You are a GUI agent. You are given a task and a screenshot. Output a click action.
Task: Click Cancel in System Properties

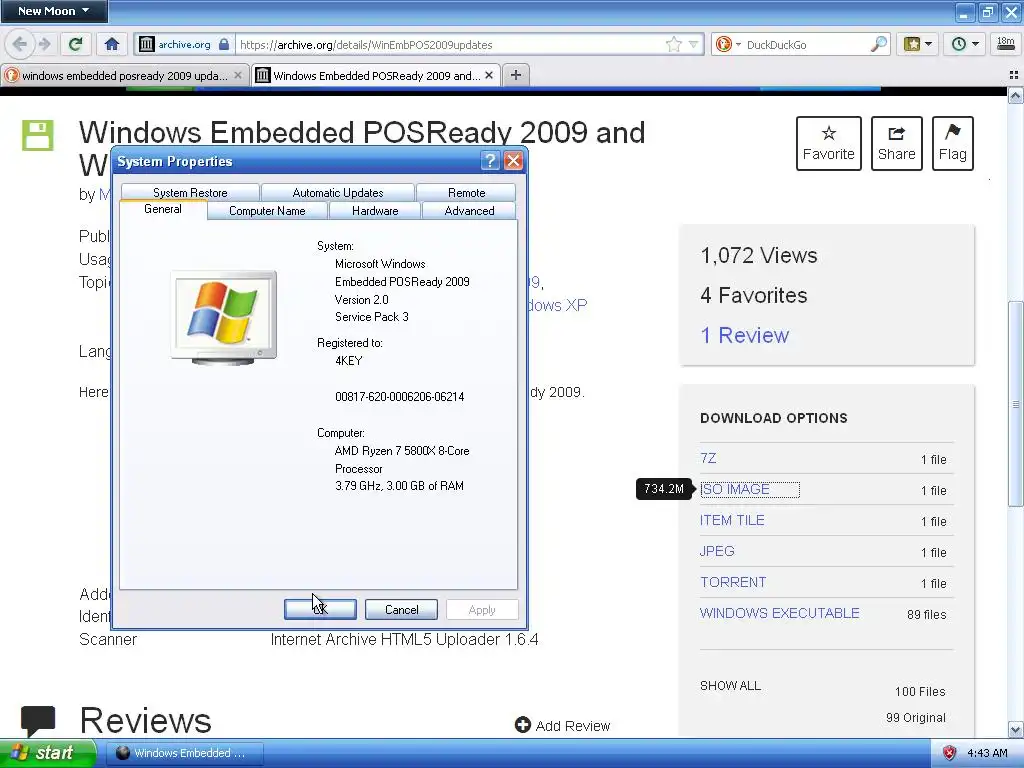(402, 609)
